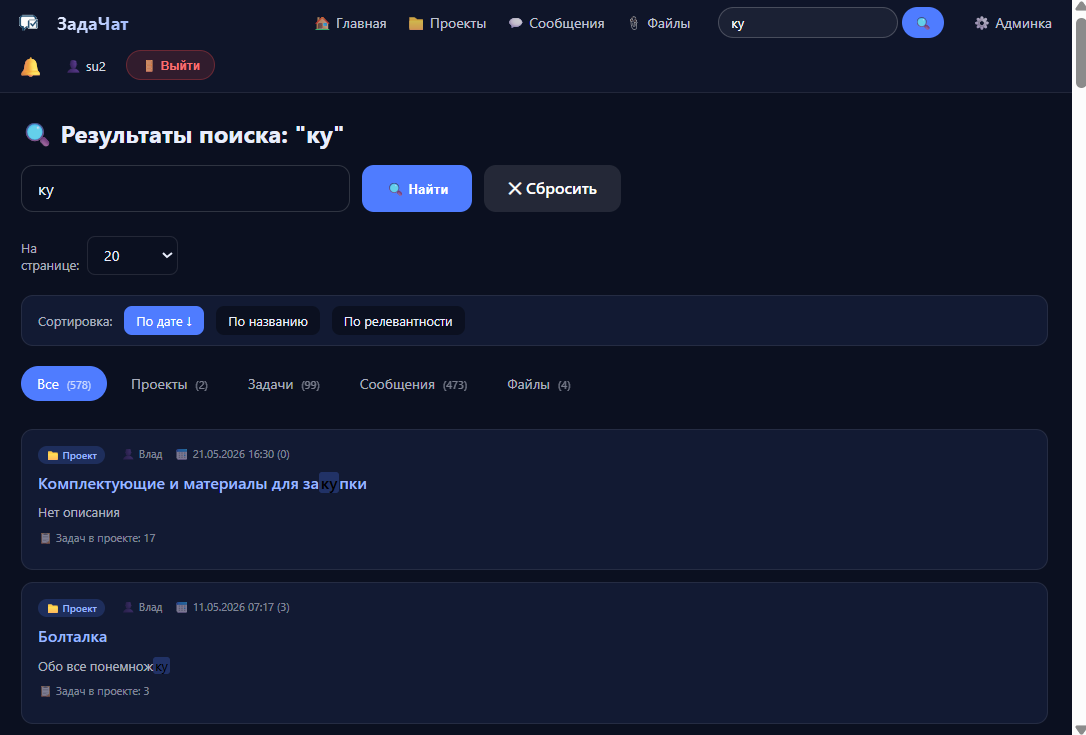Screen dimensions: 1086x735
Task: Open Проекты in navigation
Action: pyautogui.click(x=447, y=24)
